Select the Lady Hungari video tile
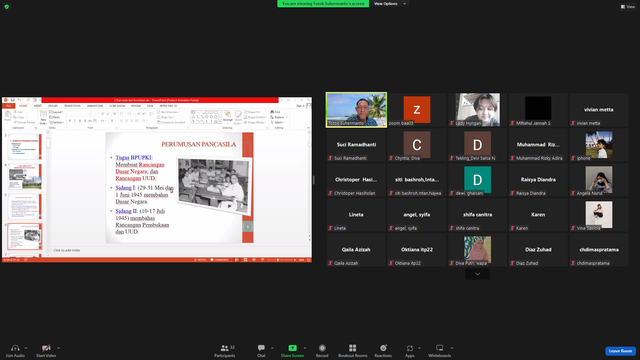Image resolution: width=640 pixels, height=360 pixels. tap(478, 110)
